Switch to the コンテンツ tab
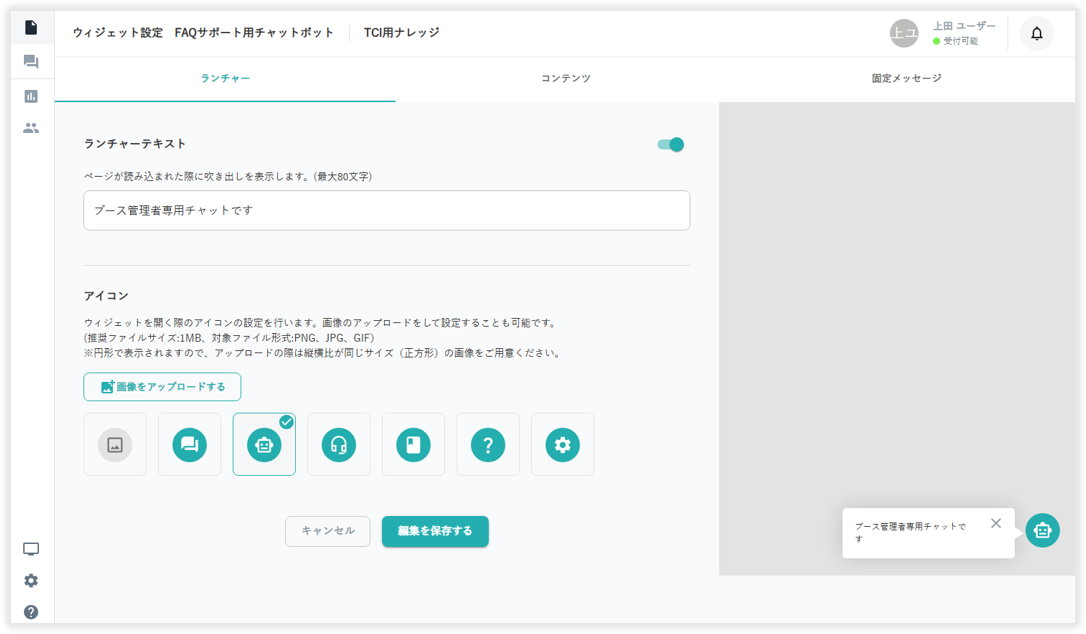 566,78
